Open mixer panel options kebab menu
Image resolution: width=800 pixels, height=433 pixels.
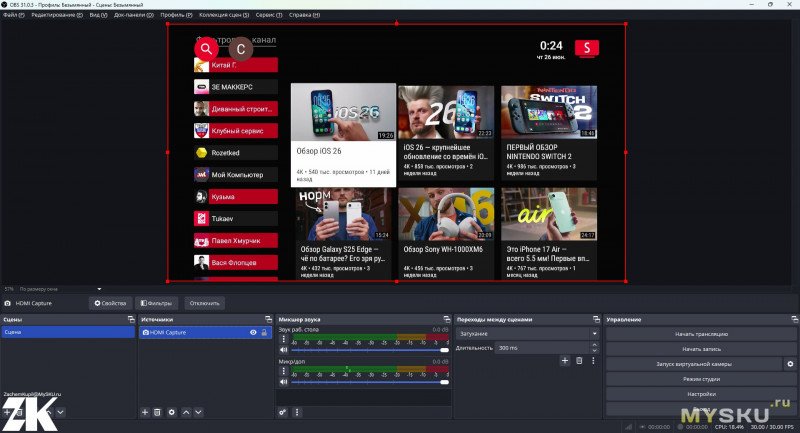[x=297, y=412]
